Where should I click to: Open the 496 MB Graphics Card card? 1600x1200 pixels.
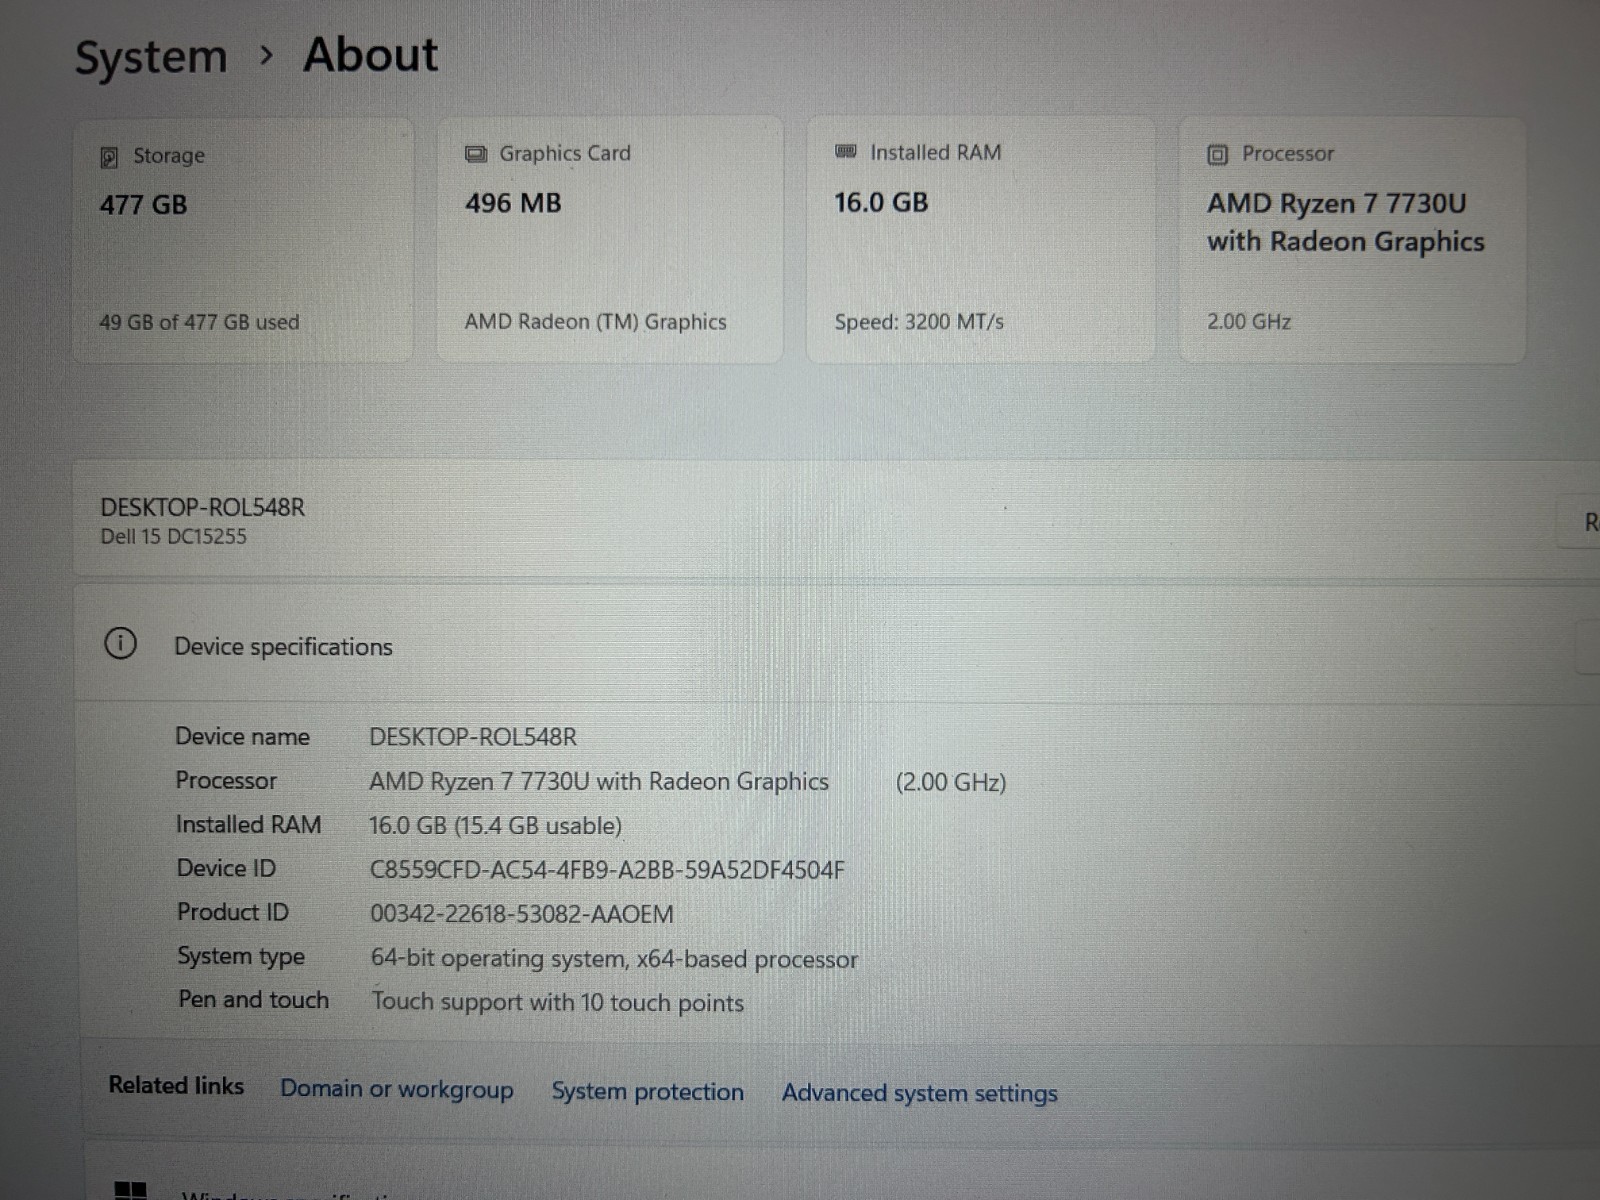(x=610, y=240)
